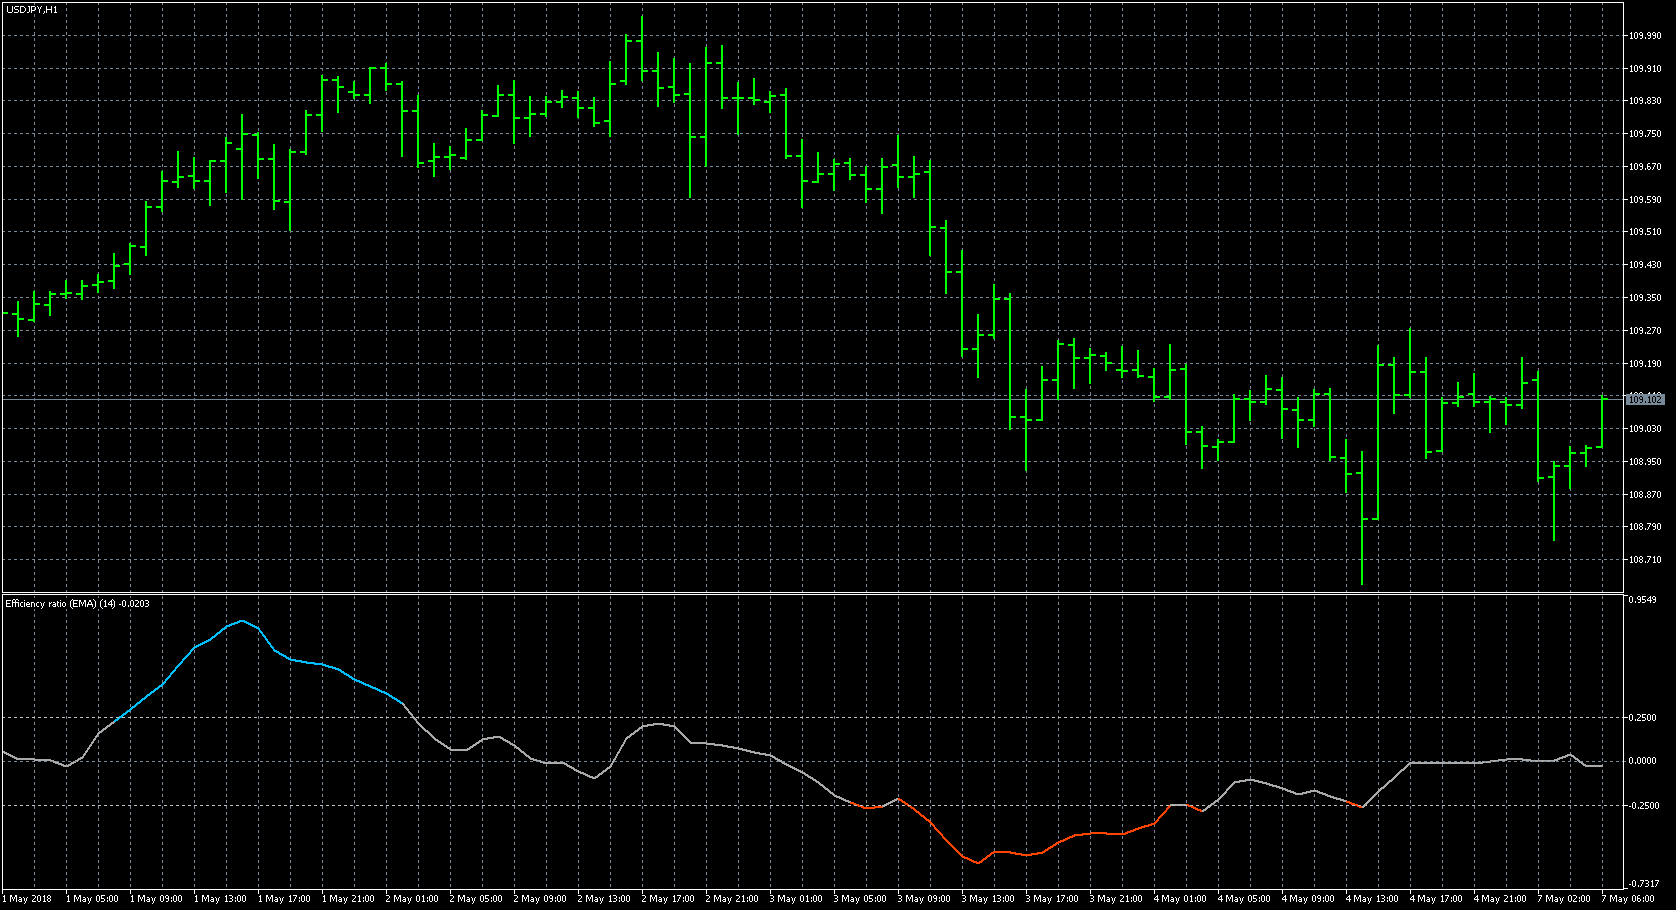Click the 3 May 17:00 time axis label
The height and width of the screenshot is (910, 1676).
click(1053, 899)
